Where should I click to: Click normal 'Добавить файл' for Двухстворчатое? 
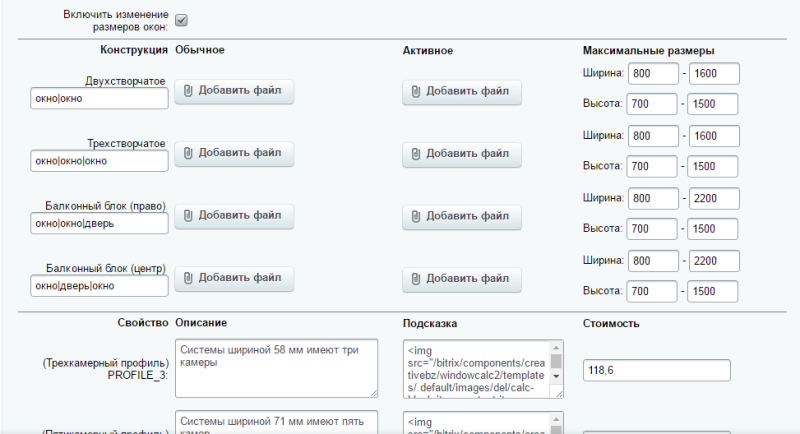coord(234,92)
